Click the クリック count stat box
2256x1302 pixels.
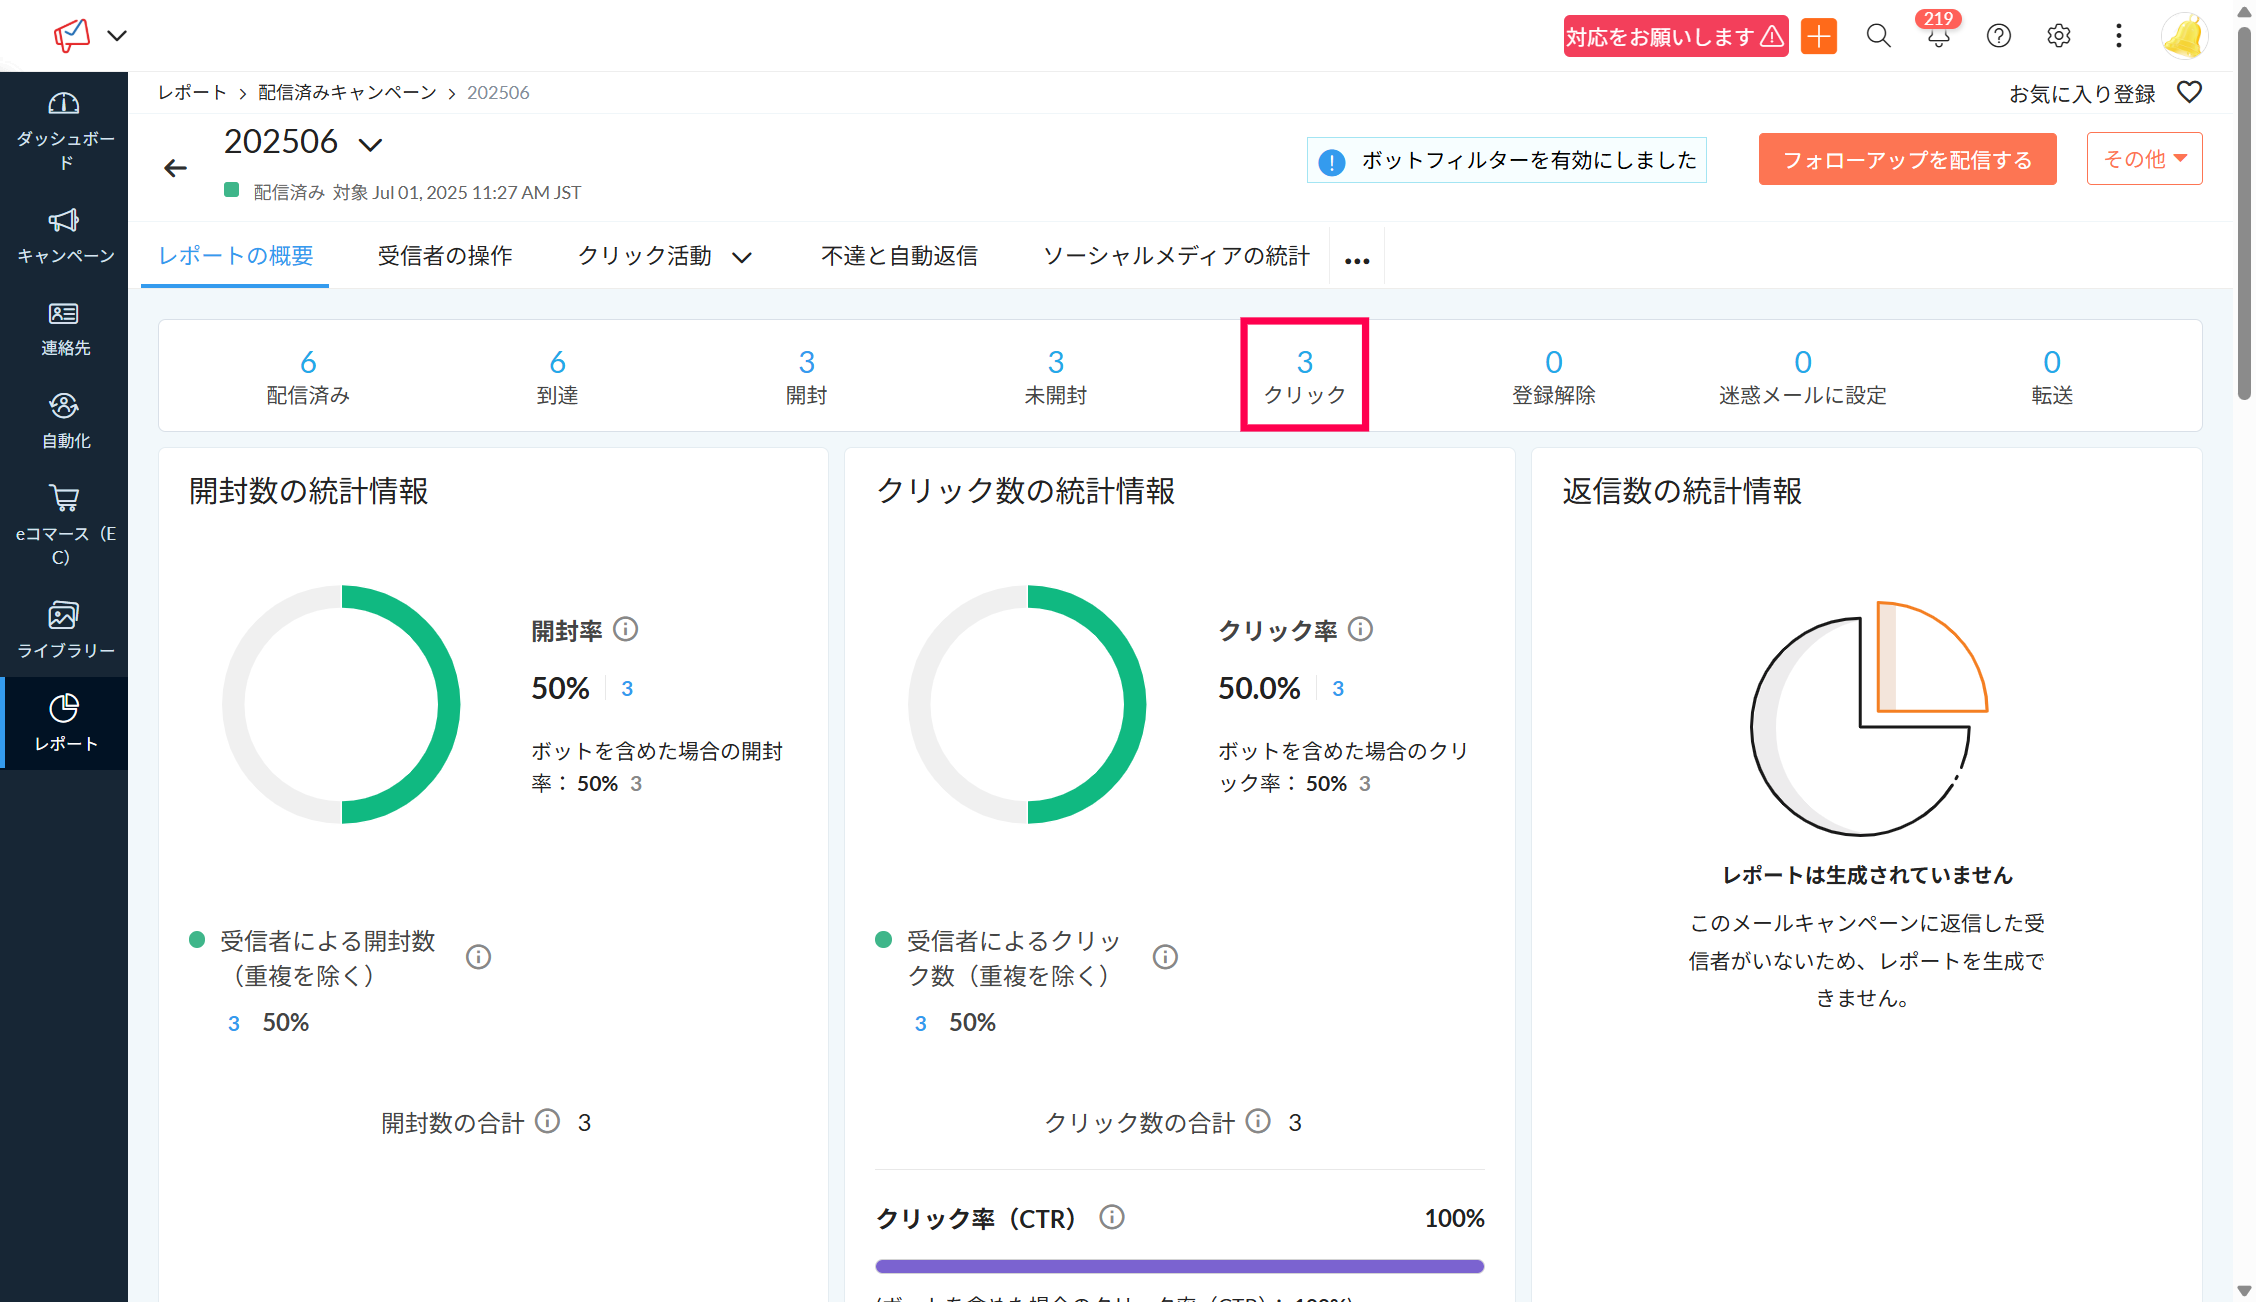coord(1304,376)
